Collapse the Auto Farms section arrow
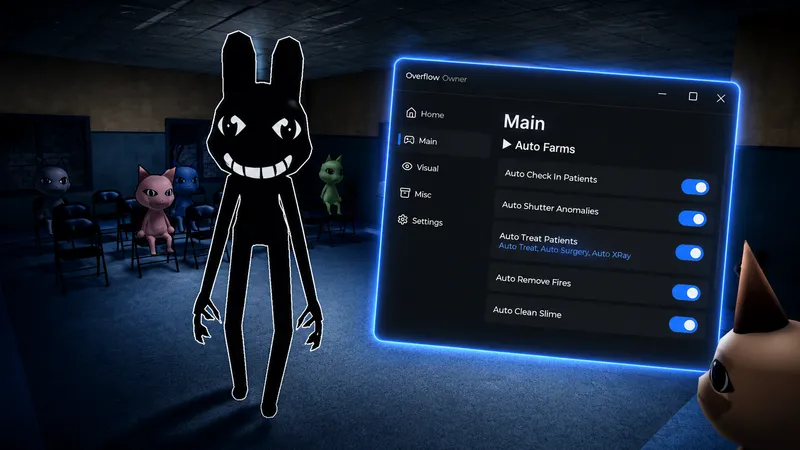Screen dimensions: 800x450 tap(507, 144)
